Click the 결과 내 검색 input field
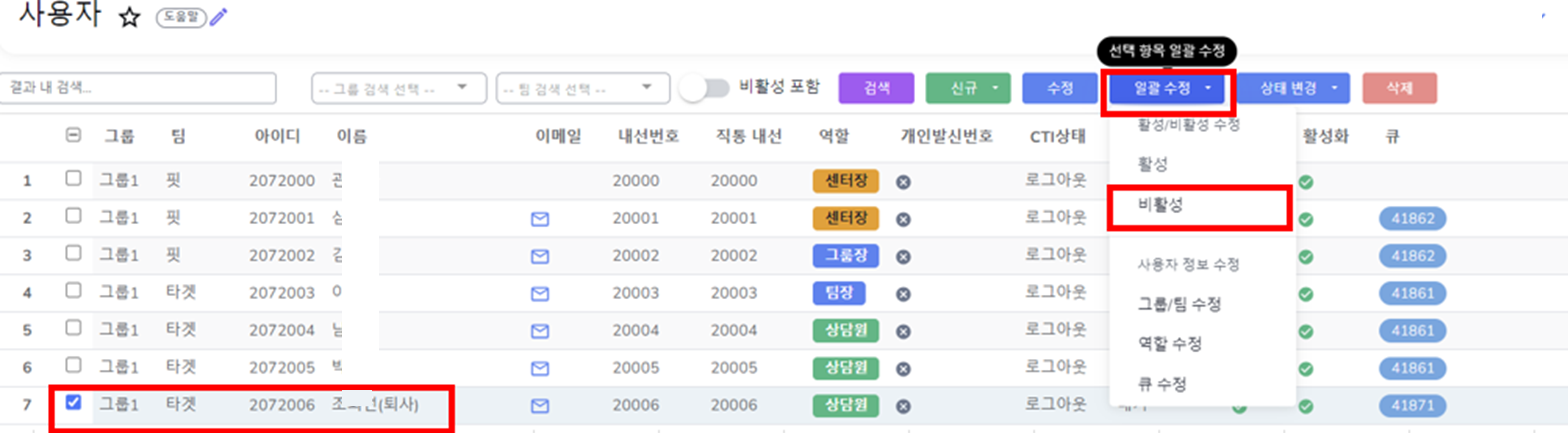1568x433 pixels. click(x=138, y=88)
